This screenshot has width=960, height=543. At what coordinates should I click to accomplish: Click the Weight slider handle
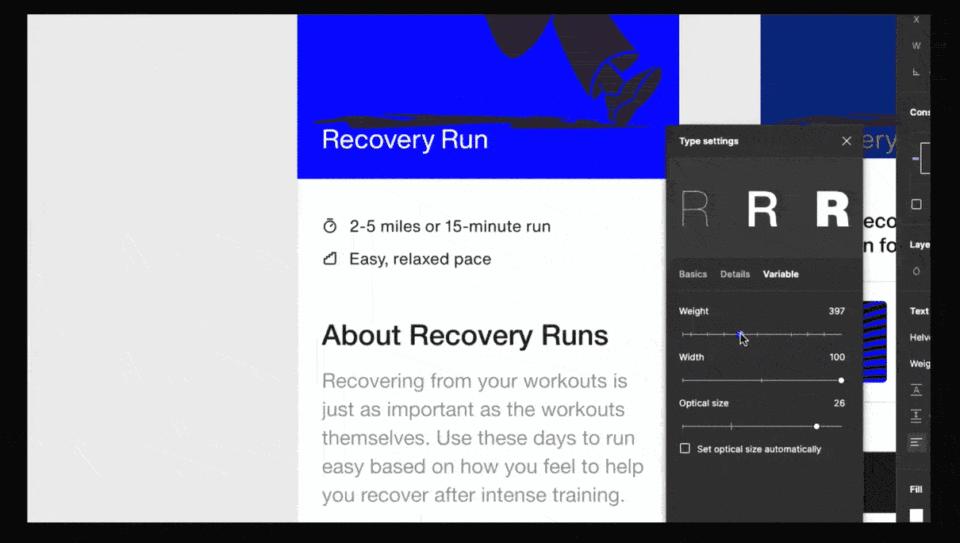pyautogui.click(x=740, y=334)
